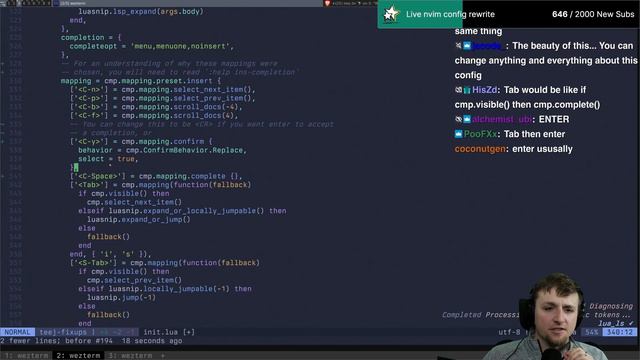Click the '646 / 2000 New Subs' goal counter
The image size is (640, 360).
click(593, 14)
